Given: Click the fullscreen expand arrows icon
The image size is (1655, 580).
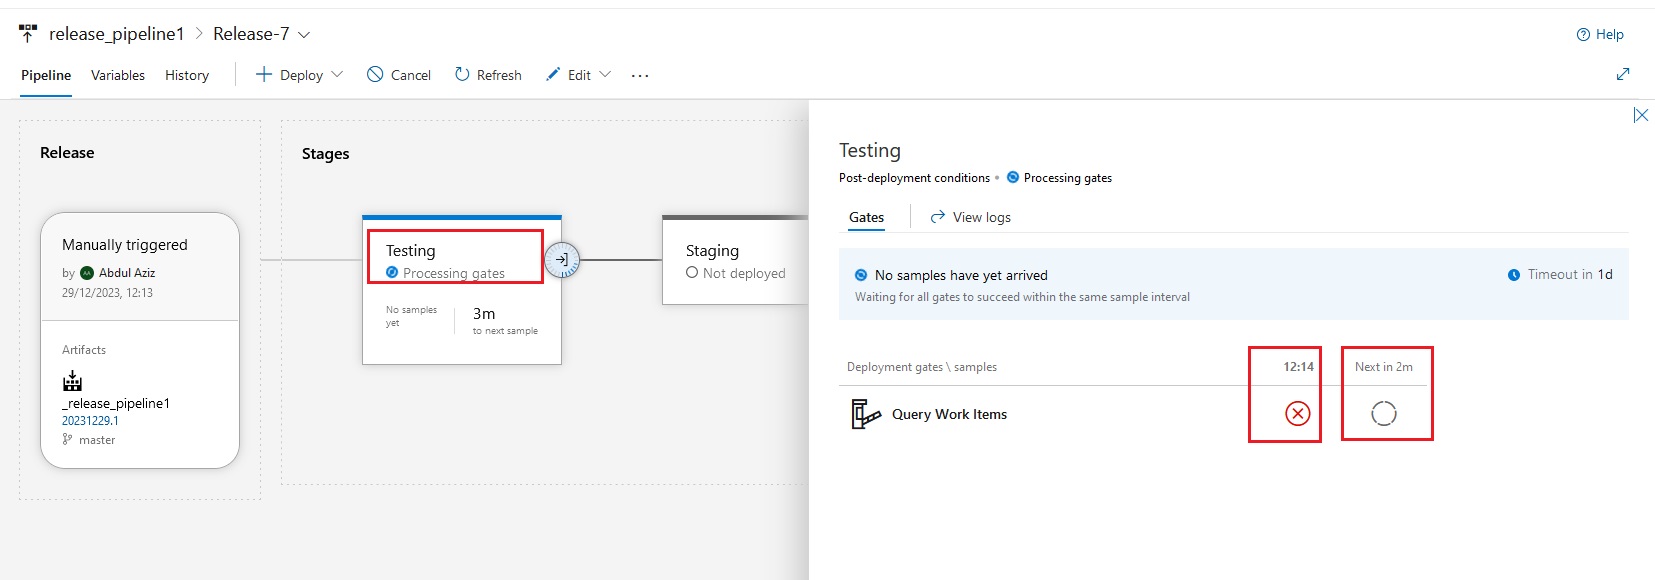Looking at the screenshot, I should 1623,74.
